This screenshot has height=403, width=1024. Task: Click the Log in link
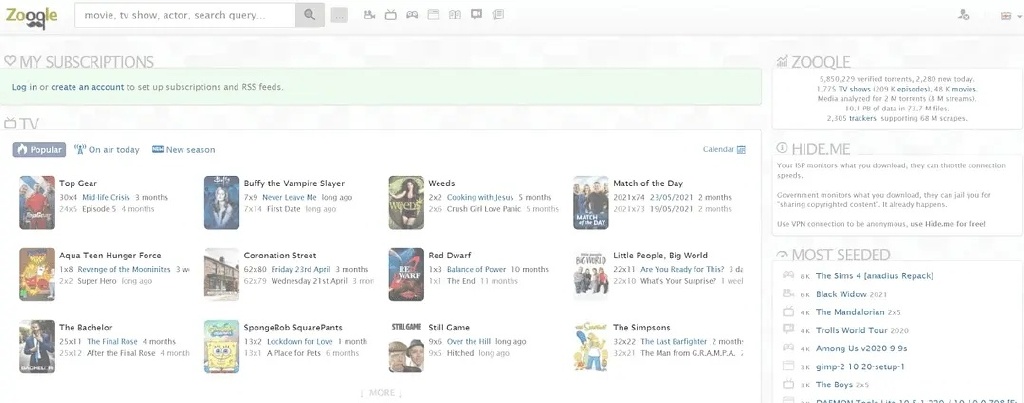click(24, 87)
